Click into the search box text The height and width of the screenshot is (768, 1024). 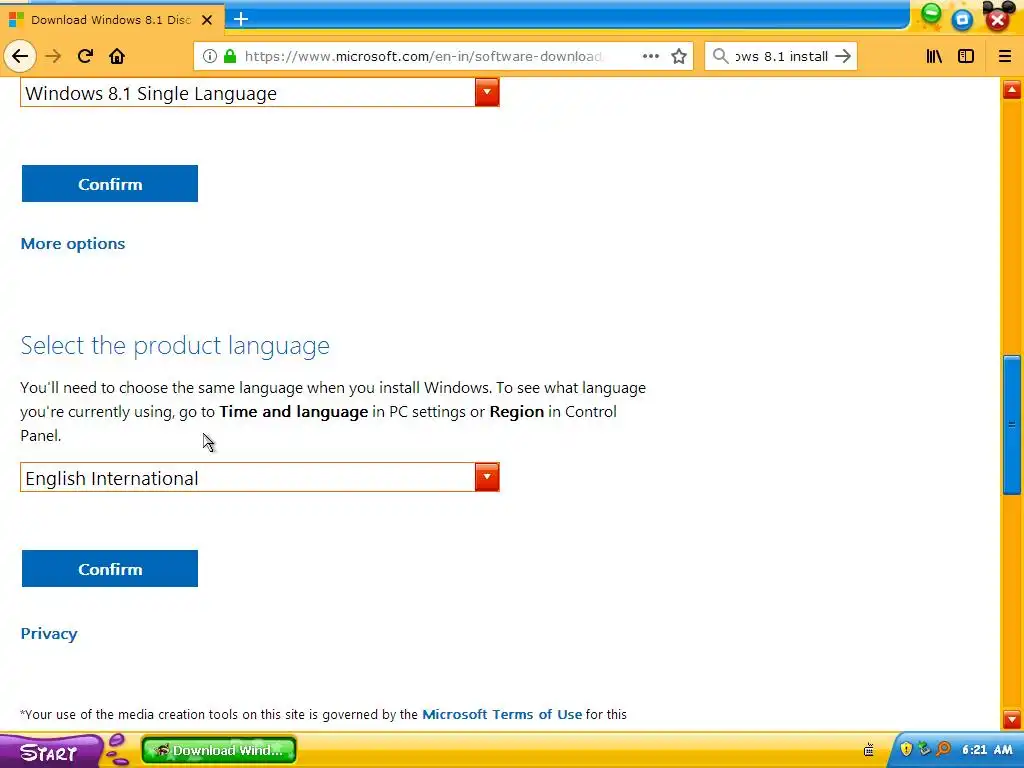pos(782,56)
